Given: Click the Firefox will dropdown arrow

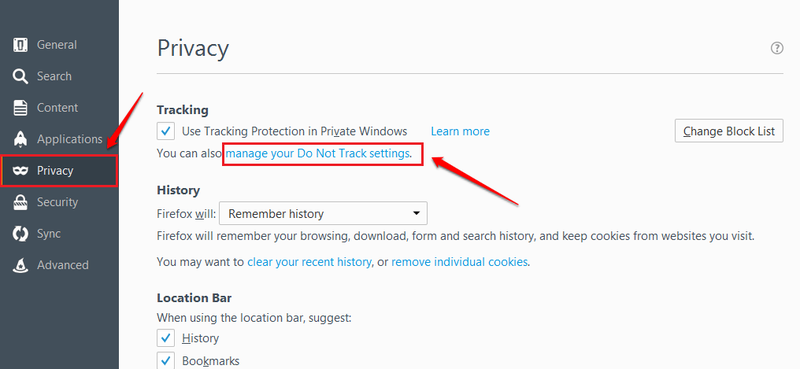Looking at the screenshot, I should [416, 213].
